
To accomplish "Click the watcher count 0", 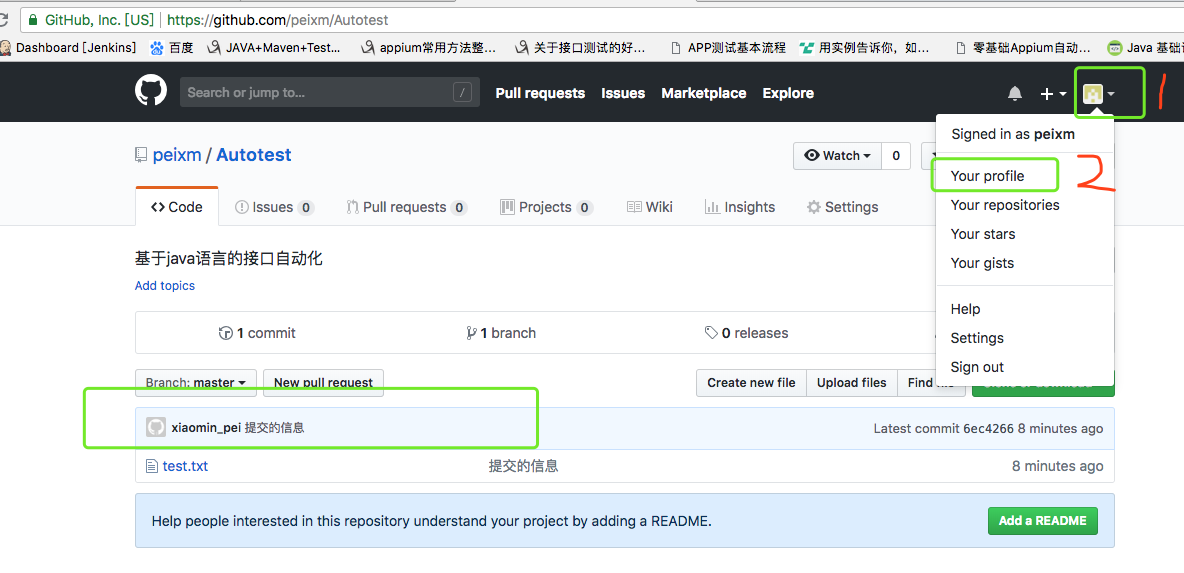I will (x=896, y=156).
